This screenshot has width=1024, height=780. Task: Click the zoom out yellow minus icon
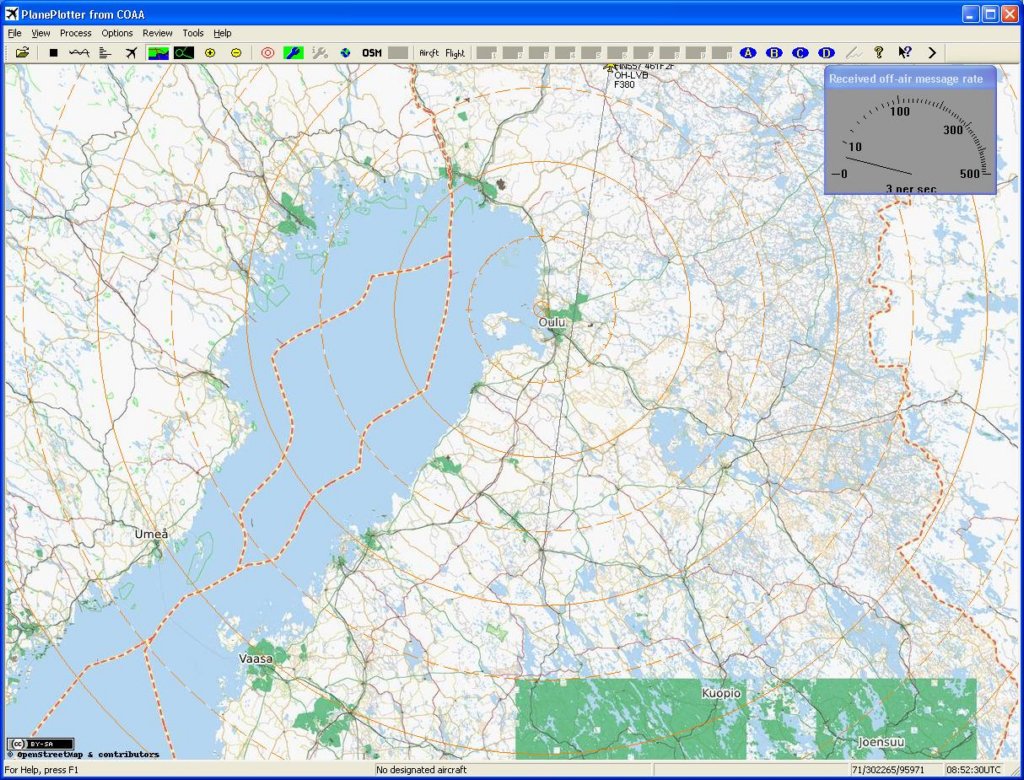236,52
